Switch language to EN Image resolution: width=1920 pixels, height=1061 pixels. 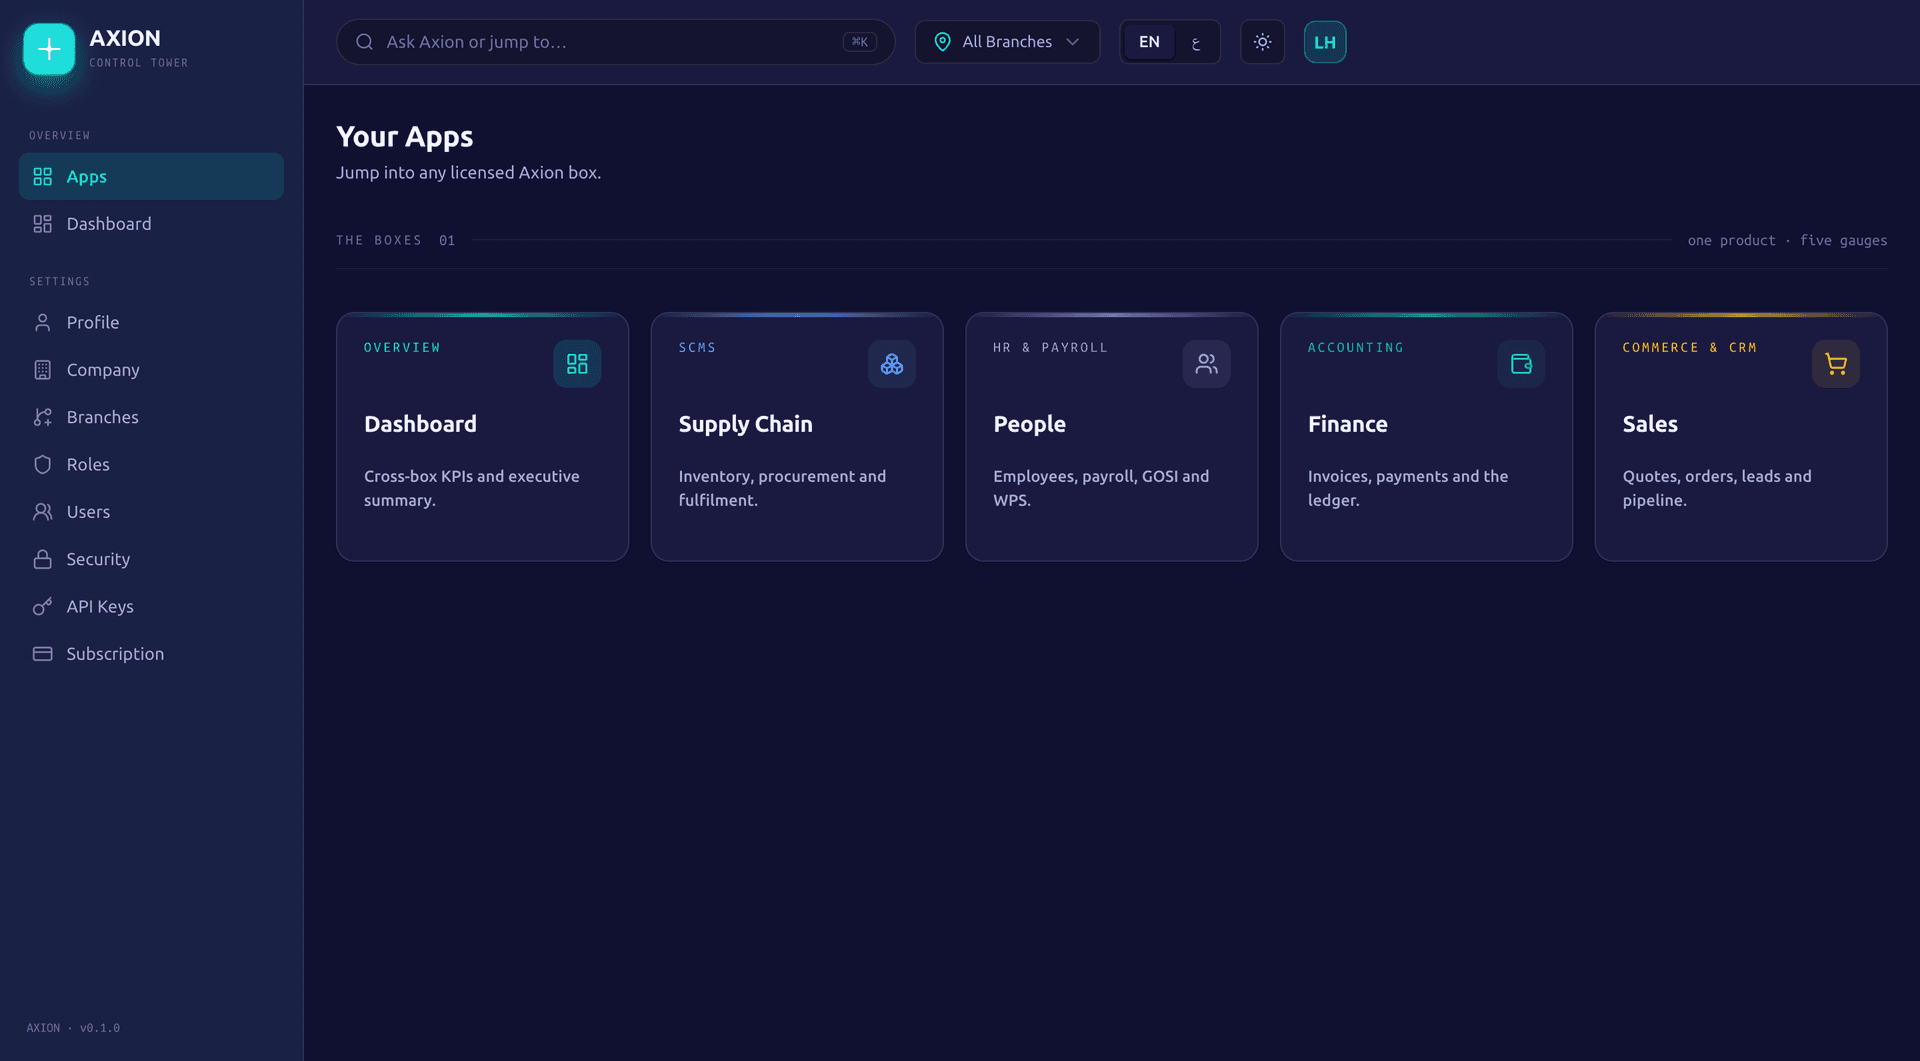pyautogui.click(x=1149, y=42)
